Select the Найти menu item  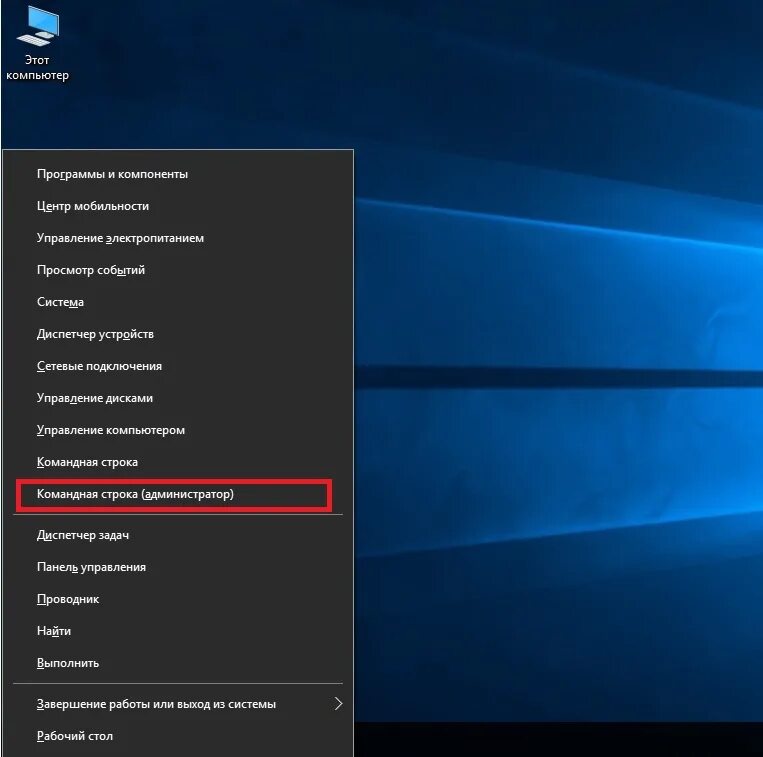pyautogui.click(x=178, y=631)
